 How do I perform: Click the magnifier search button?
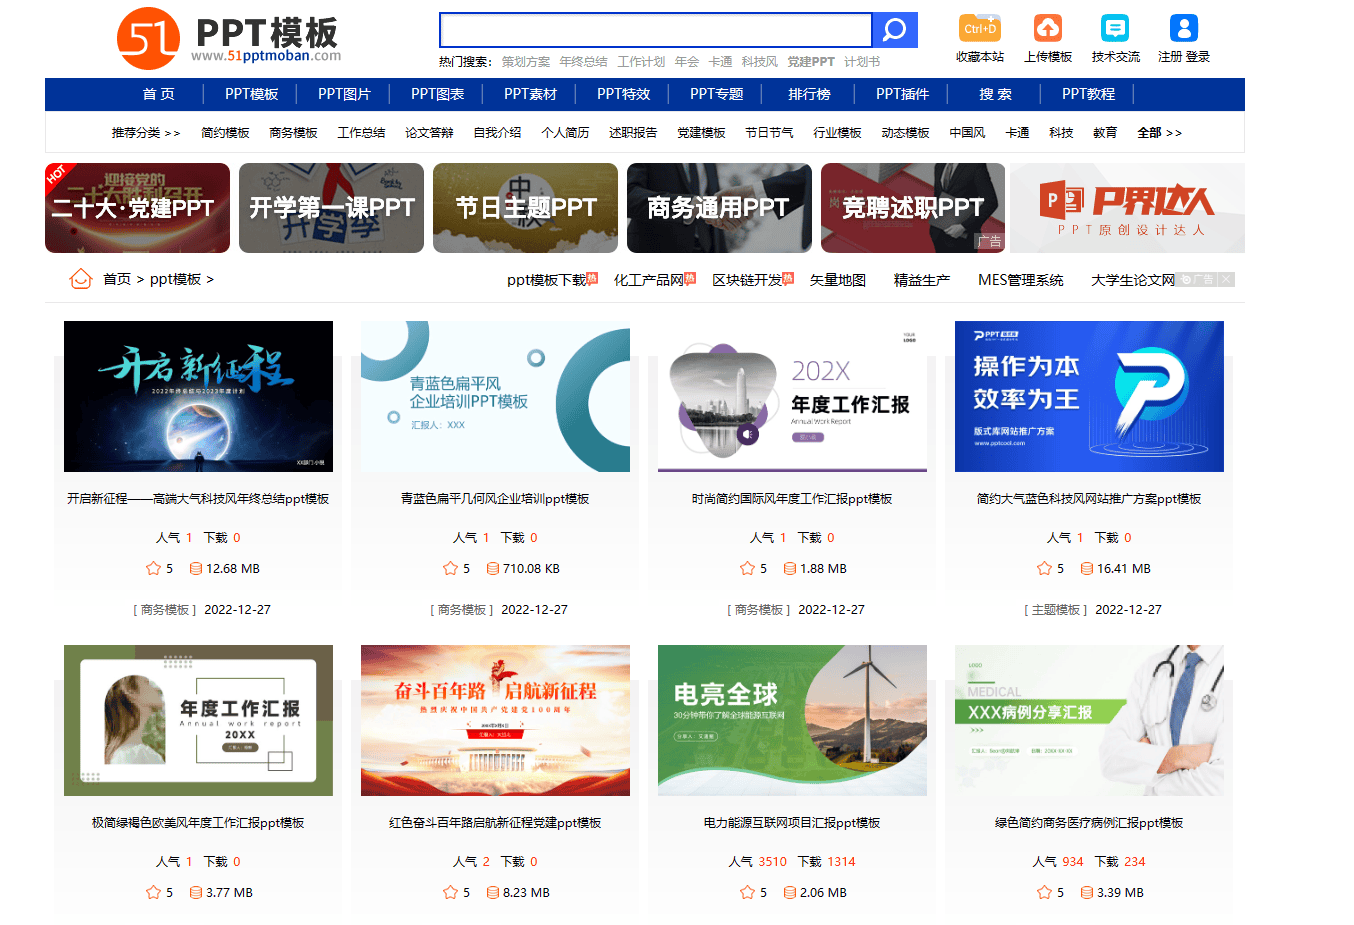(x=894, y=30)
